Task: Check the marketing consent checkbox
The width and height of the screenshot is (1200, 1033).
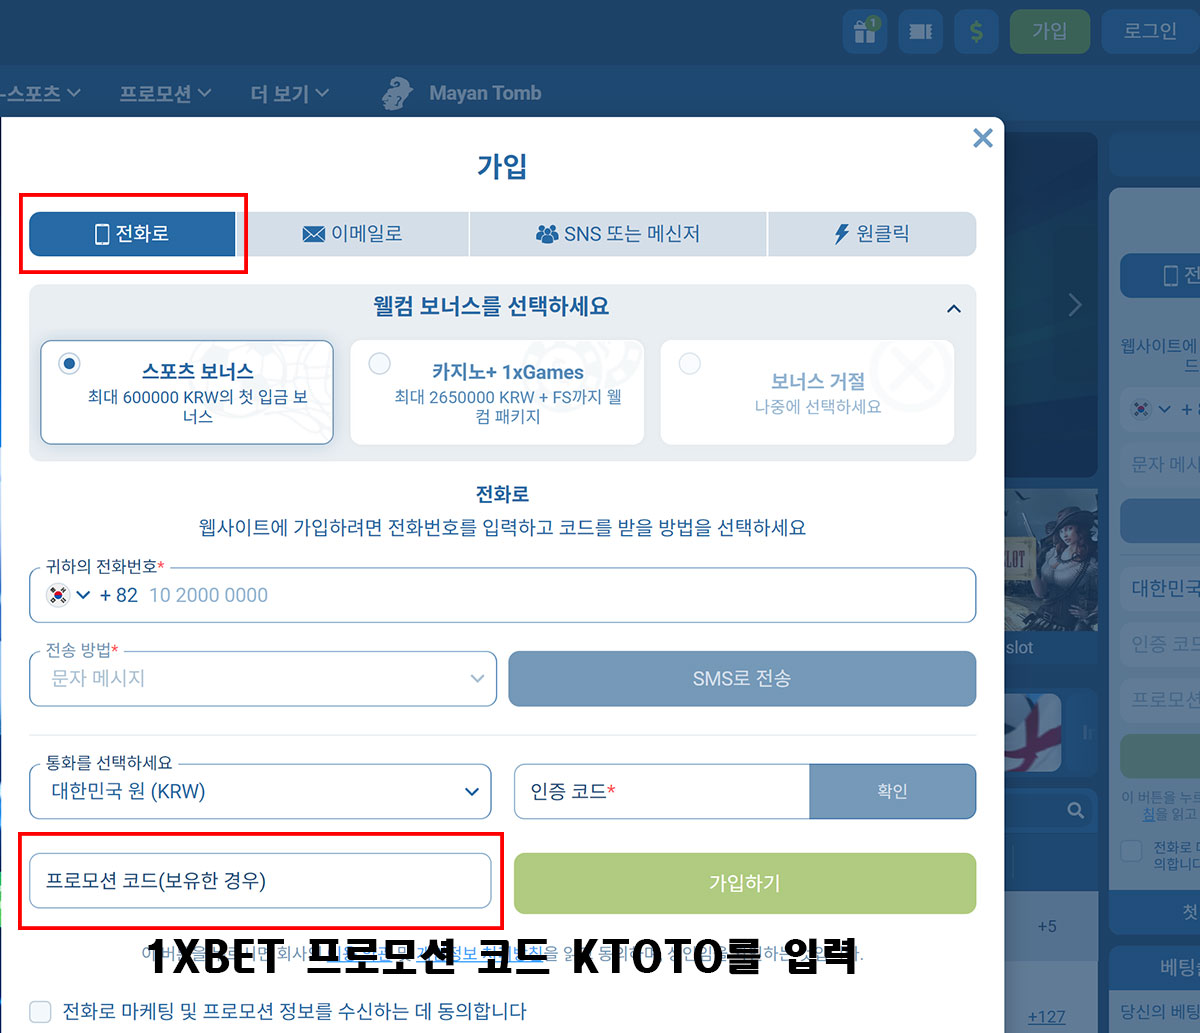Action: coord(40,1011)
